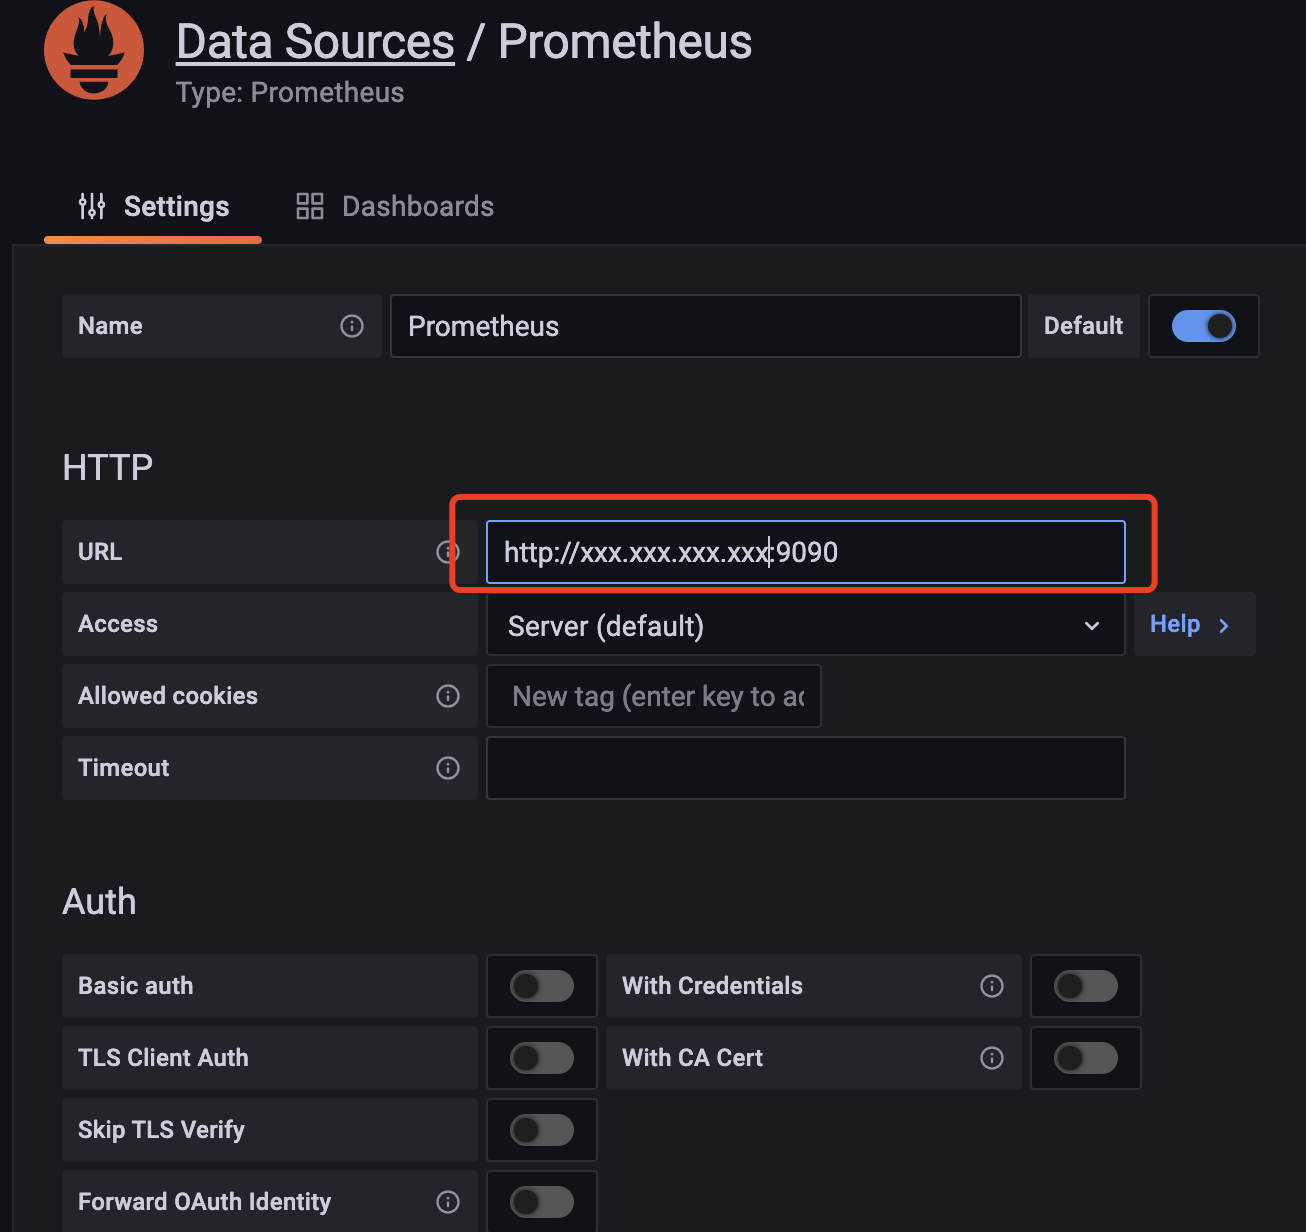1306x1232 pixels.
Task: Toggle the Default data source switch
Action: click(1203, 326)
